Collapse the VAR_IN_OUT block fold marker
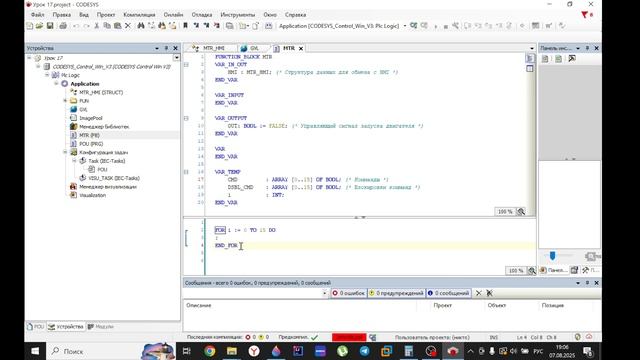The height and width of the screenshot is (360, 640). pos(186,64)
